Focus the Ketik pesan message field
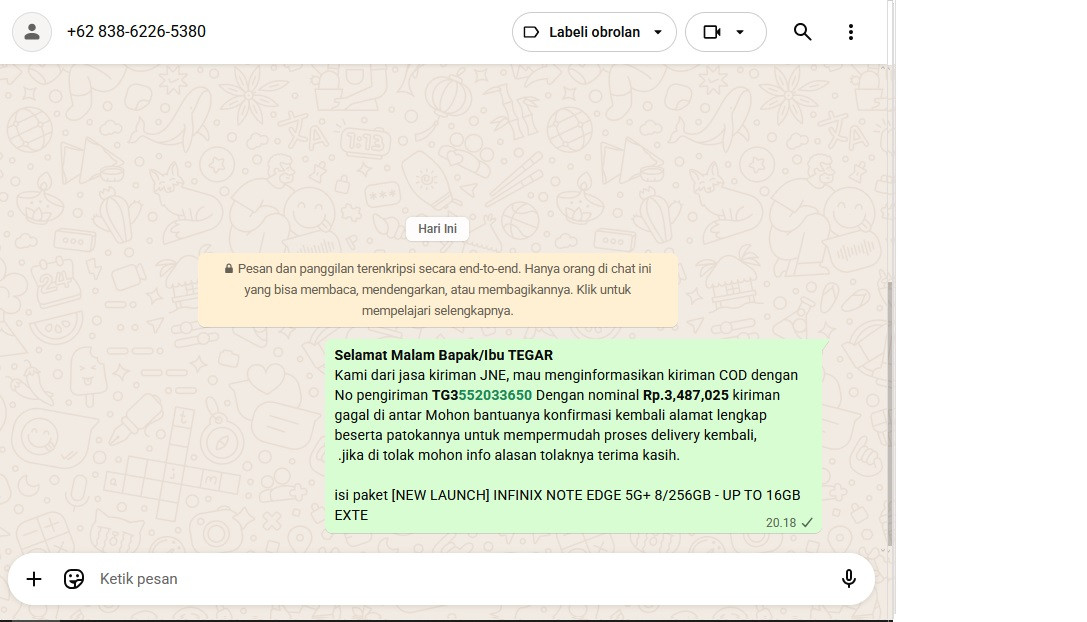The height and width of the screenshot is (622, 1087). pyautogui.click(x=464, y=579)
